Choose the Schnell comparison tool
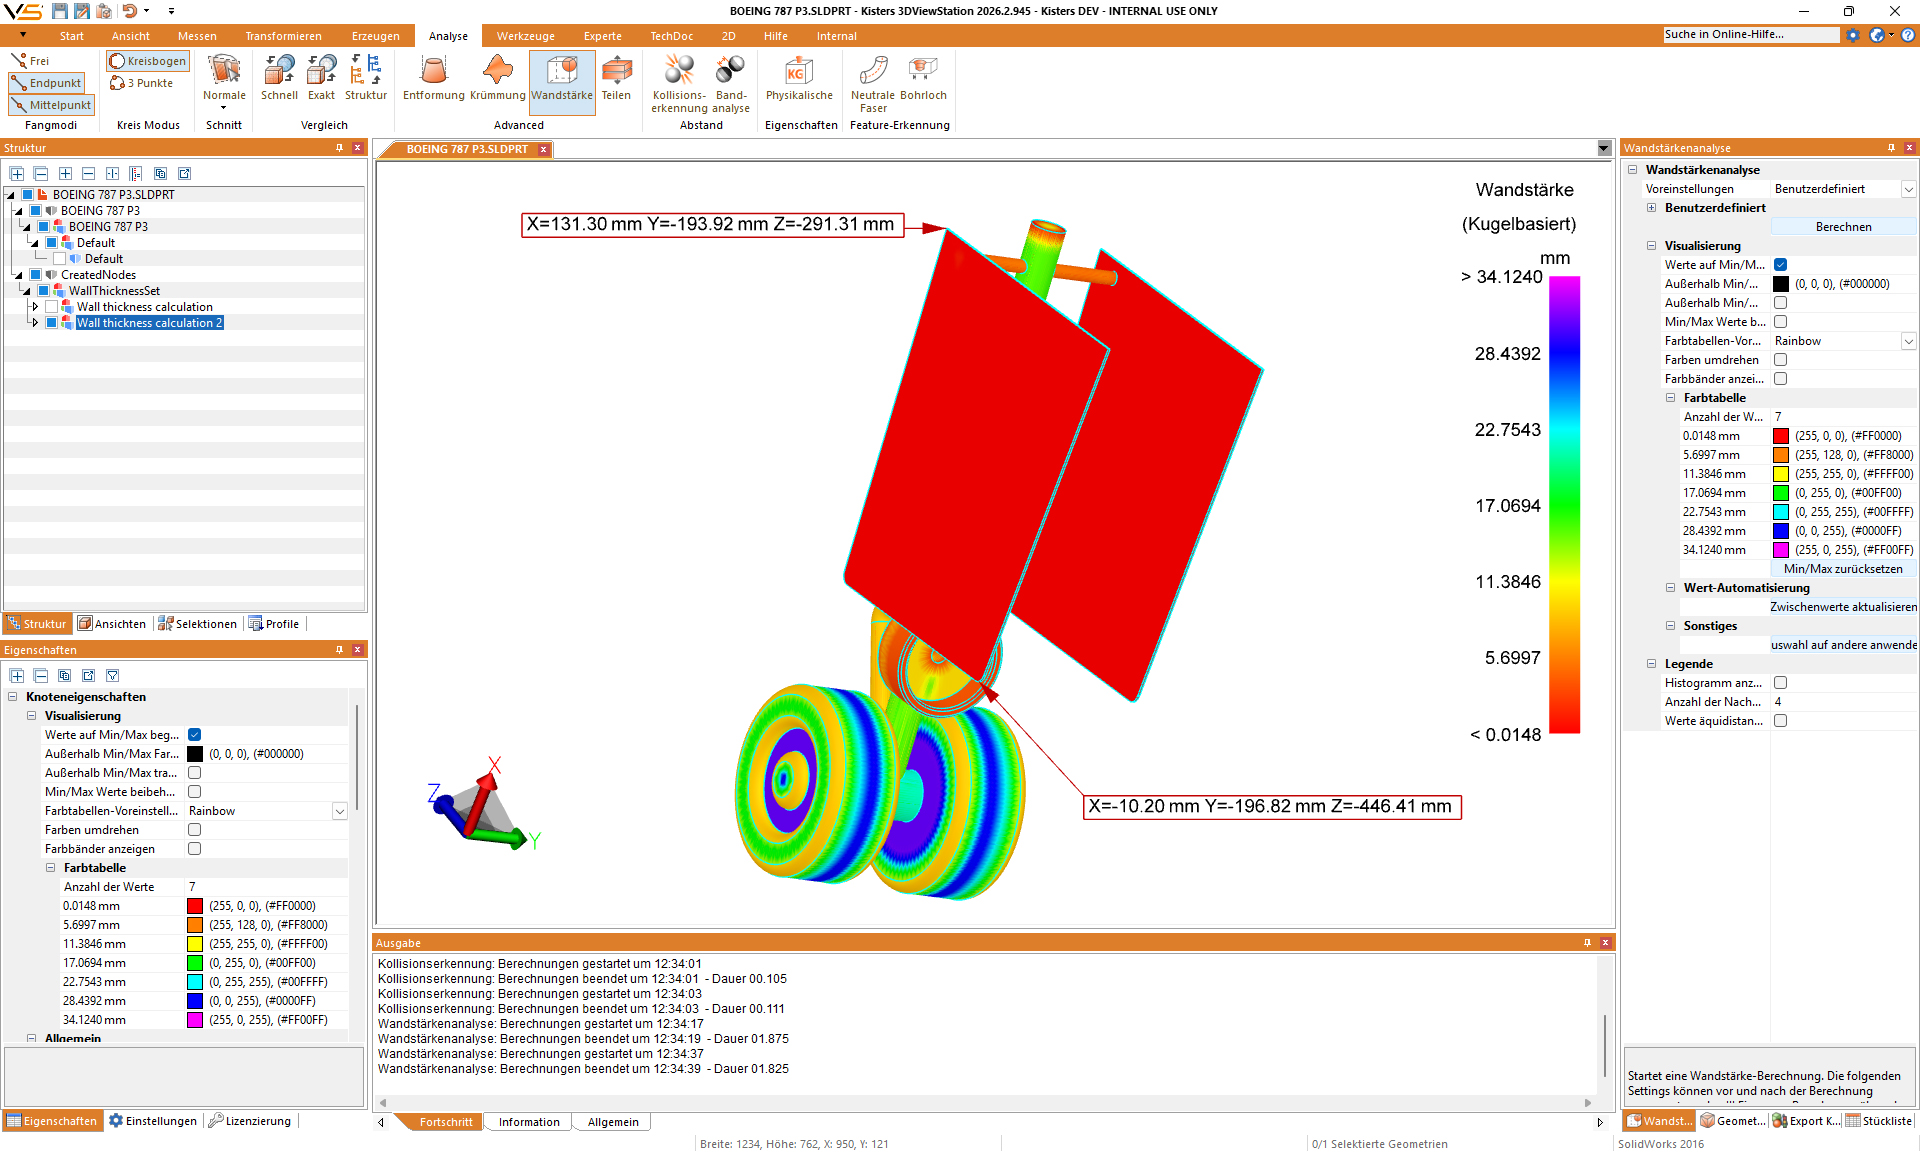This screenshot has height=1152, width=1920. (x=279, y=78)
